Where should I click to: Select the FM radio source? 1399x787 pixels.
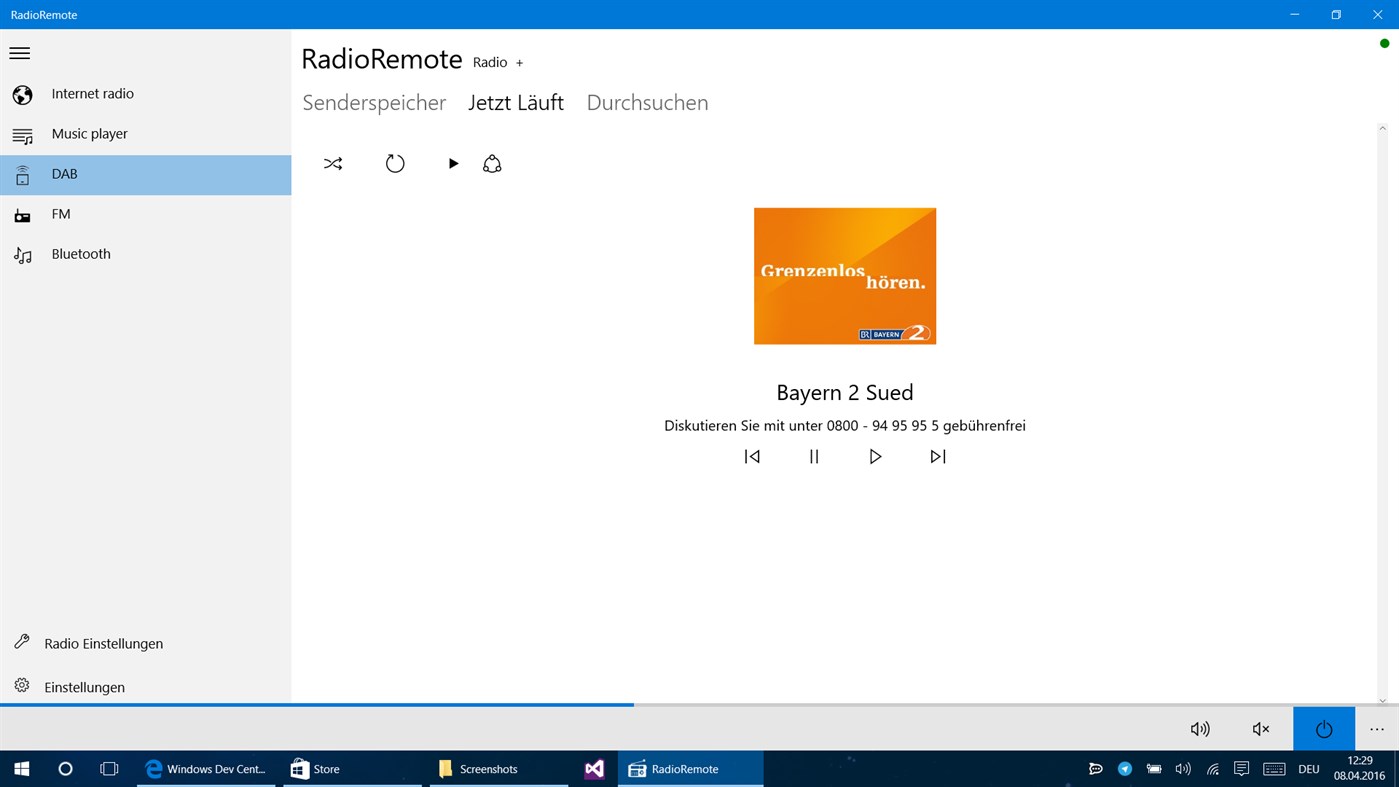pos(60,213)
